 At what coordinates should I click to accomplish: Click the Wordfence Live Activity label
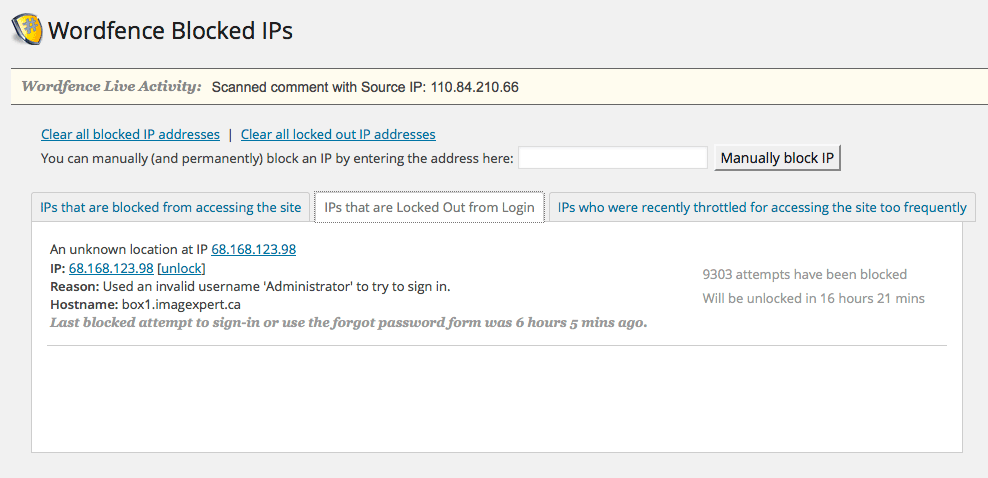coord(112,86)
